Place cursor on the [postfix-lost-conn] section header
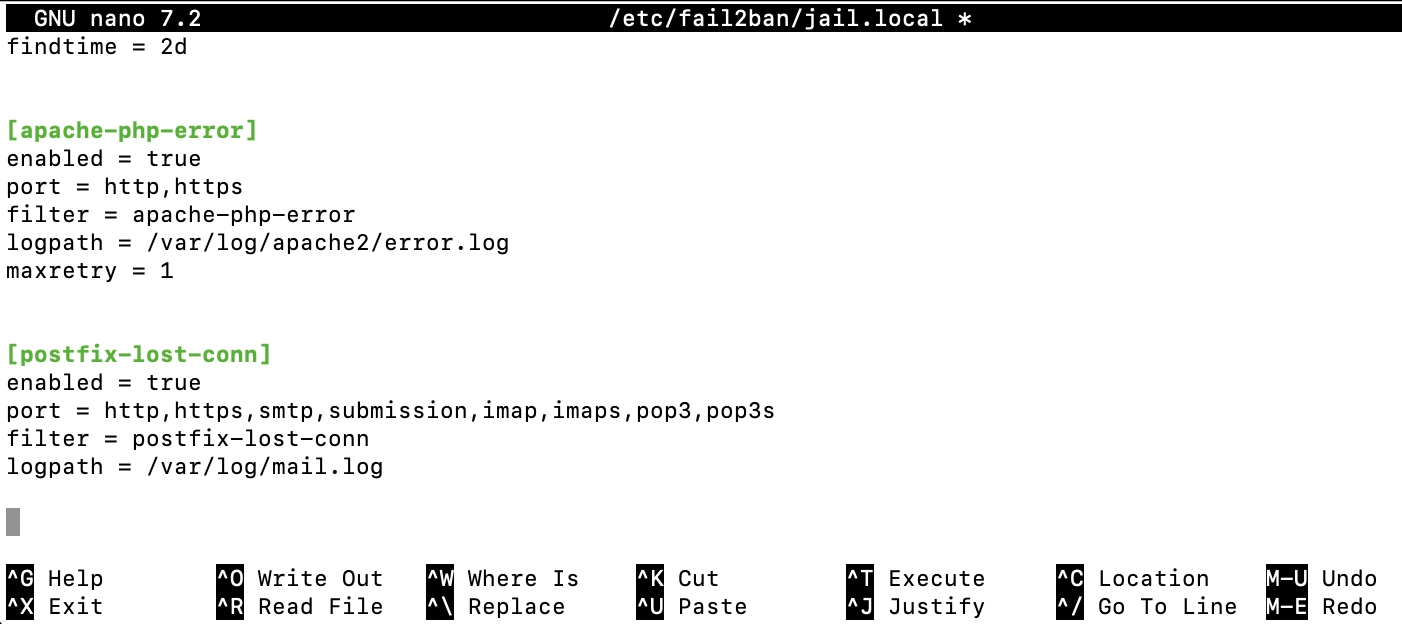Viewport: 1402px width, 624px height. pyautogui.click(x=139, y=355)
